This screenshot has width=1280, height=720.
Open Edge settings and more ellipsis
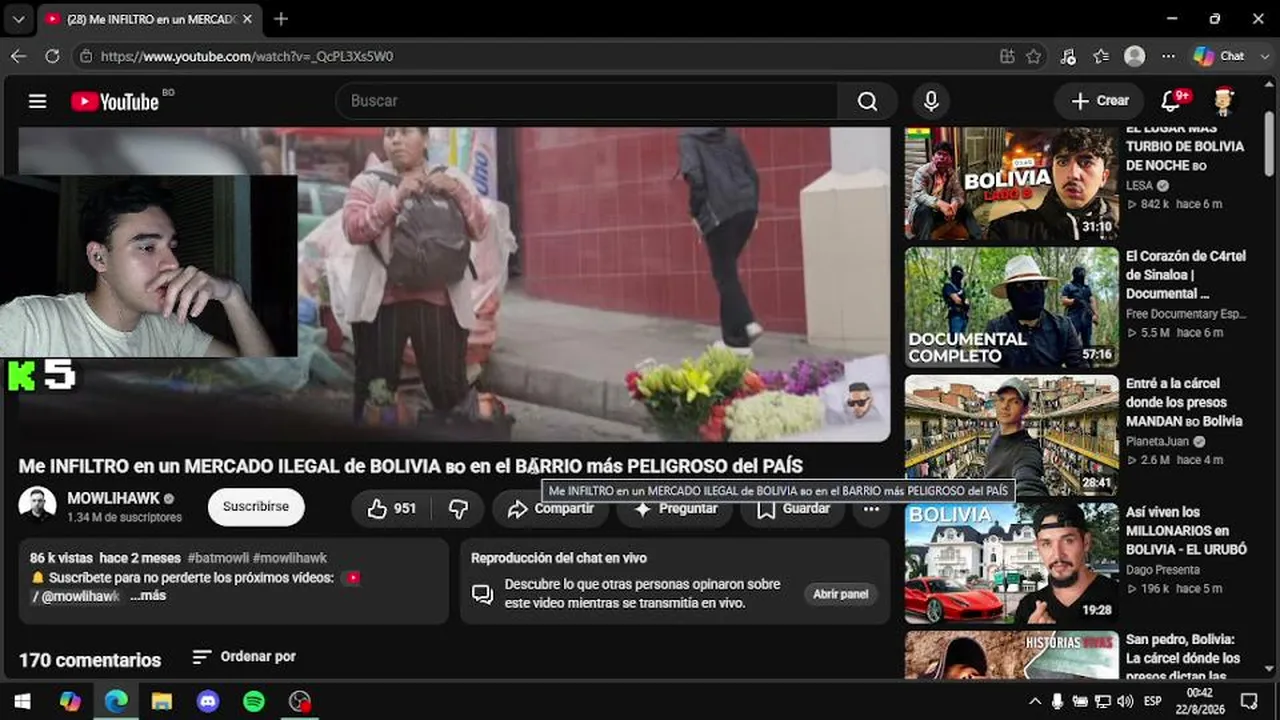[1168, 56]
